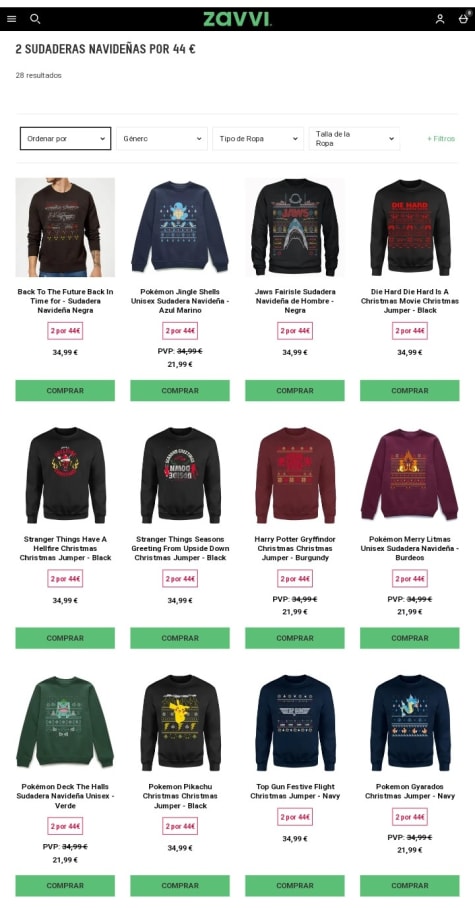Click the Zavvi logo
The height and width of the screenshot is (908, 475).
tap(237, 19)
